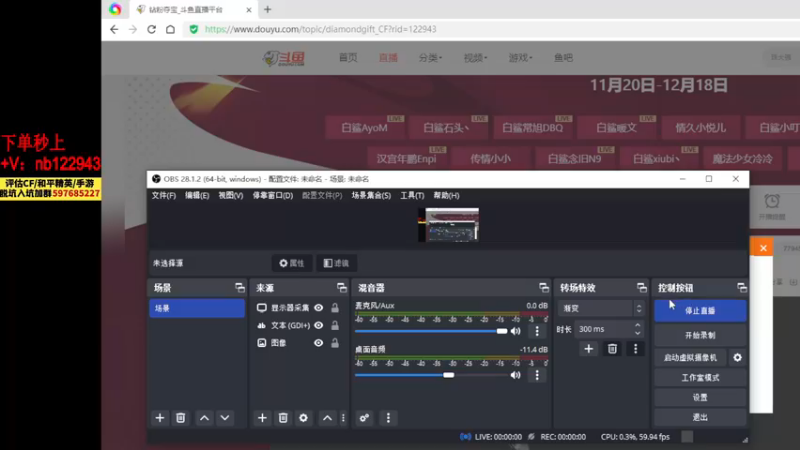Screen dimensions: 800x450
Task: Remove selected source with trash icon
Action: point(283,418)
